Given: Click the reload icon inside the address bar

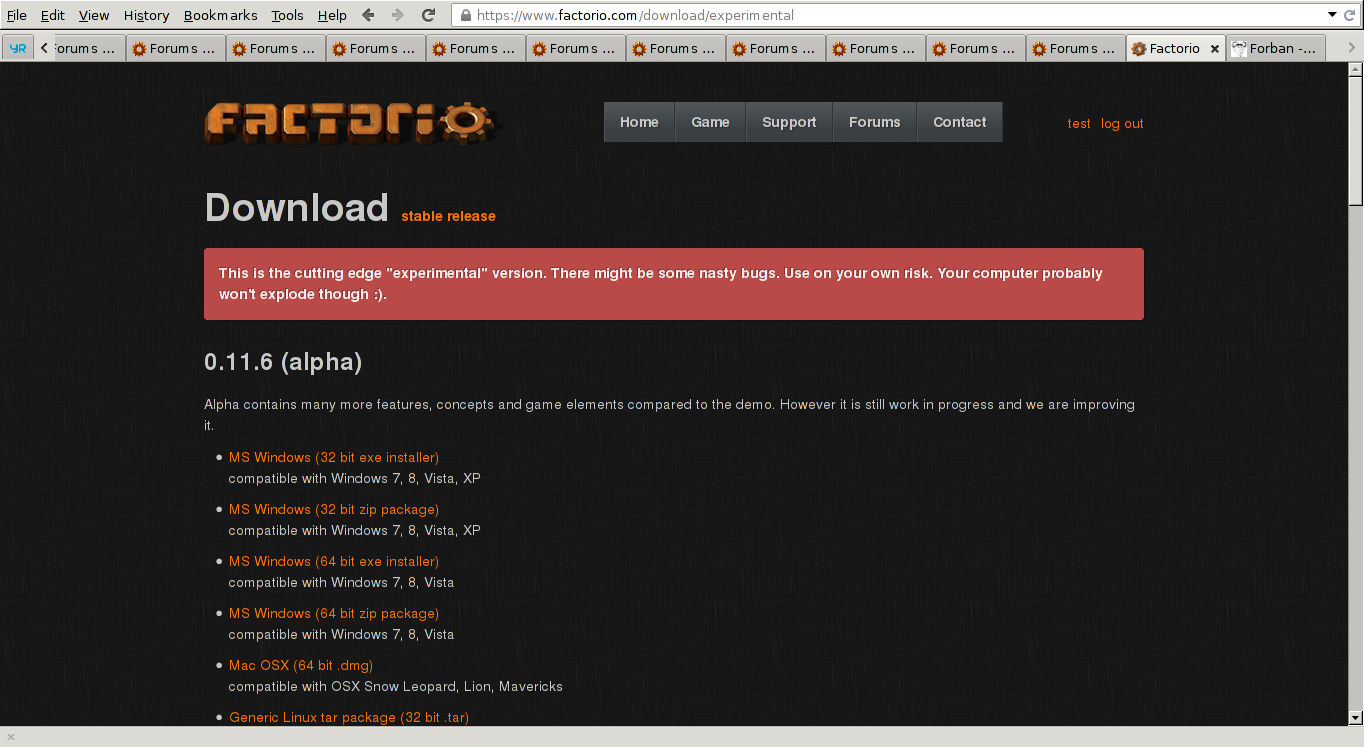Looking at the screenshot, I should click(x=1350, y=15).
